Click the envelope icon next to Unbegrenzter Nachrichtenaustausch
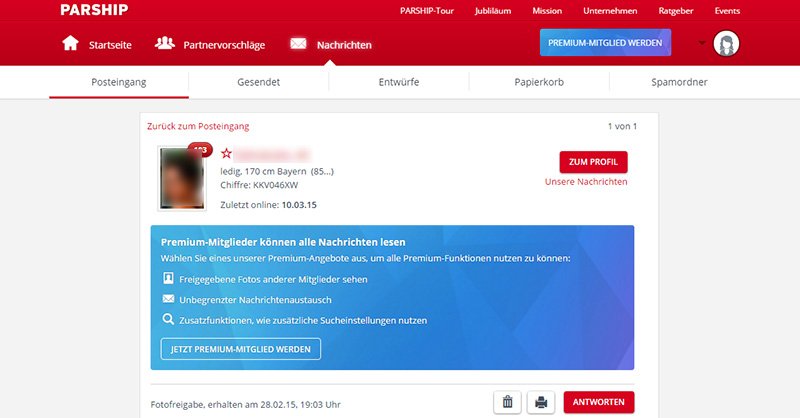The height and width of the screenshot is (418, 800). click(x=168, y=299)
